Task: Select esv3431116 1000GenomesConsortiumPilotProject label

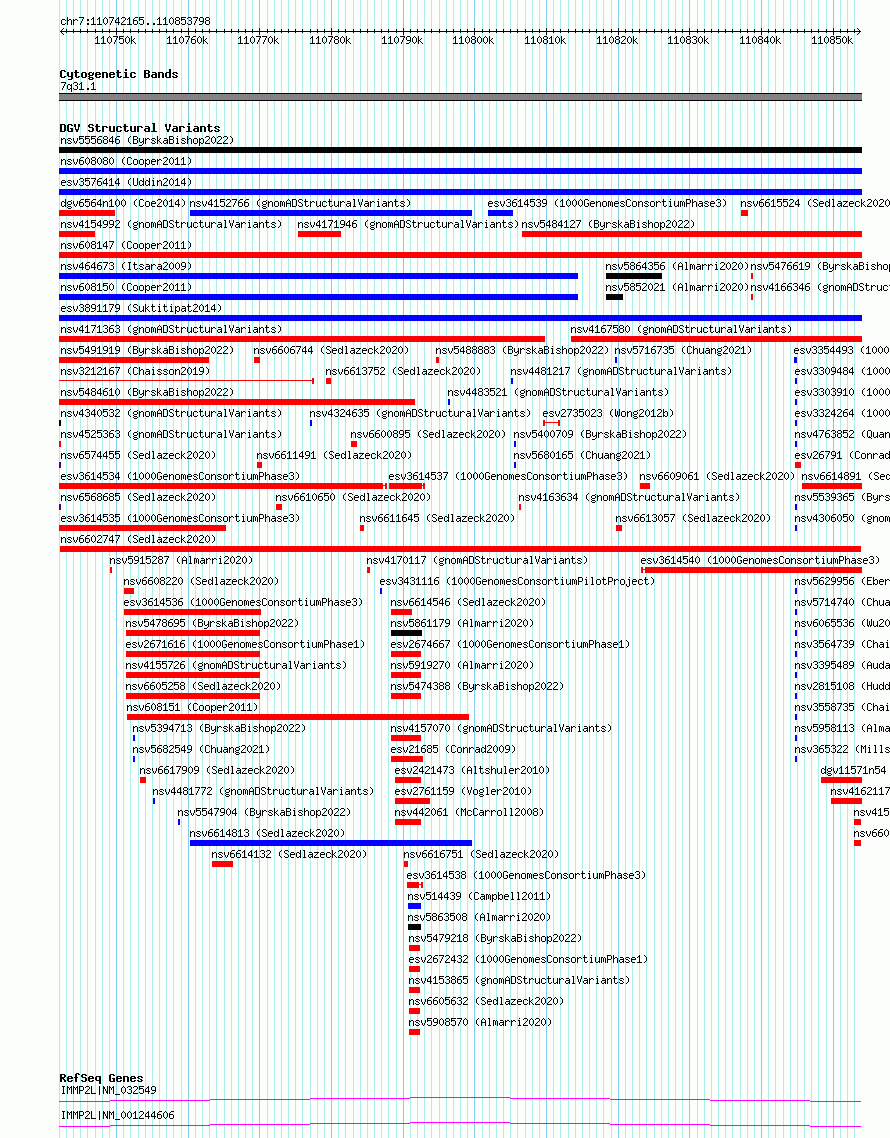Action: point(517,582)
